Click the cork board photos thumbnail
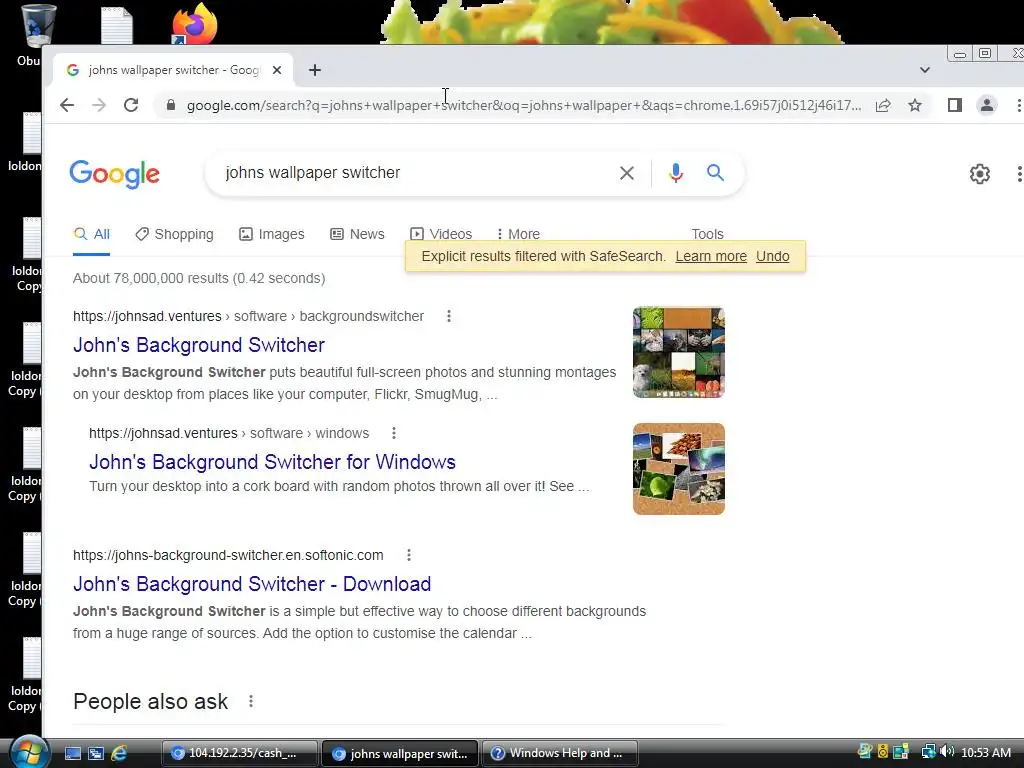 pos(679,469)
